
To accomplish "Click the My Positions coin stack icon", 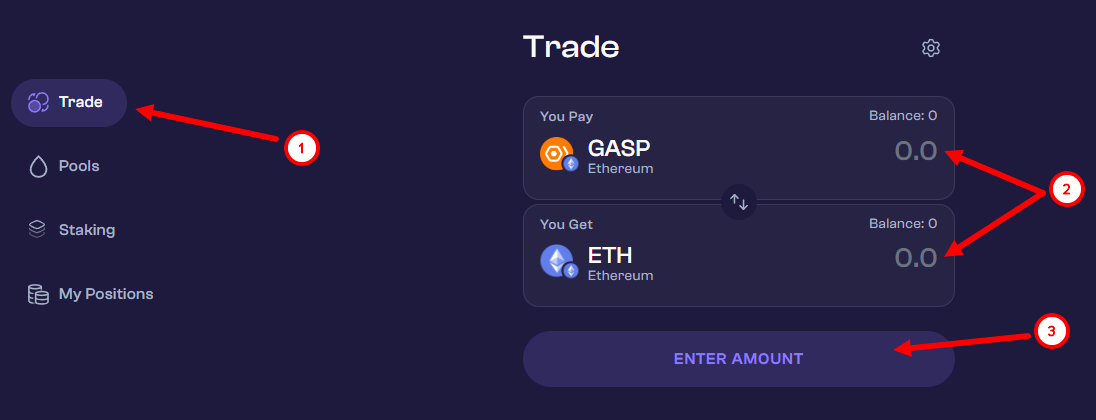I will tap(38, 294).
